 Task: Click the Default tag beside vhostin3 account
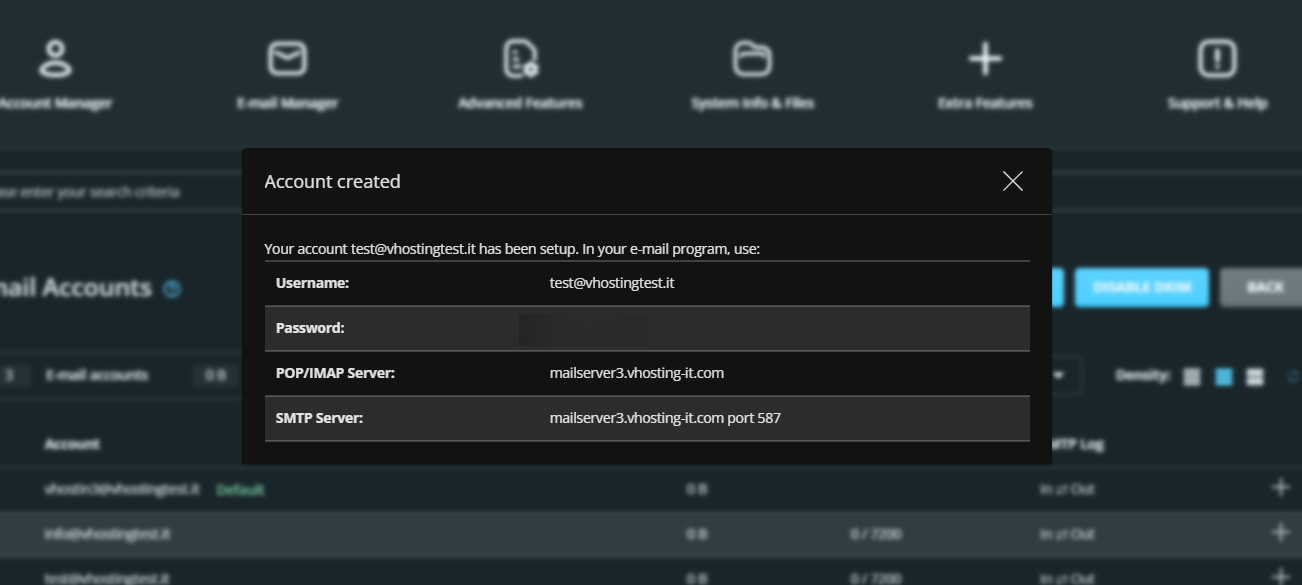[240, 489]
